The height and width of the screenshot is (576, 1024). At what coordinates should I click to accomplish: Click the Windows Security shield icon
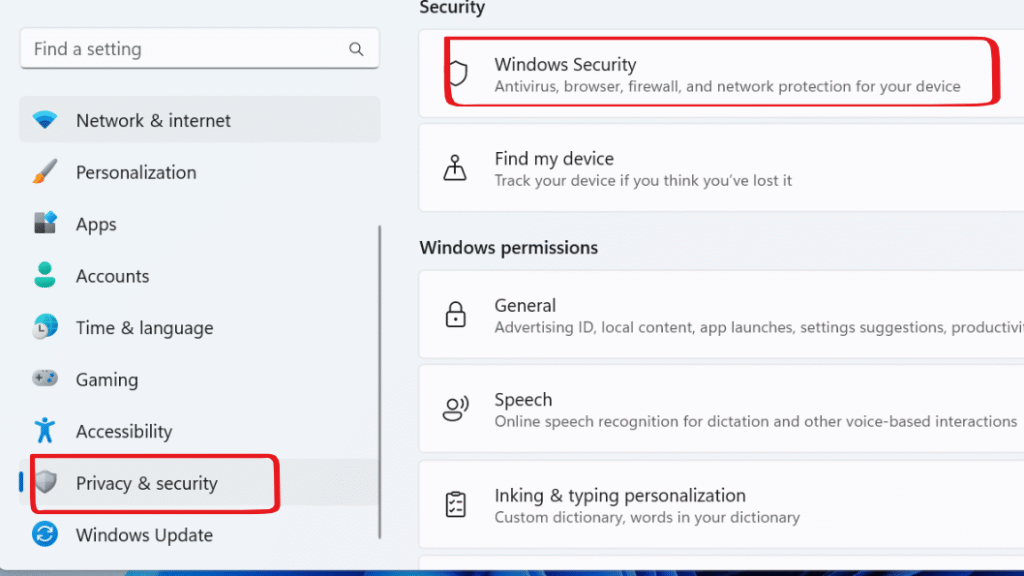[458, 73]
